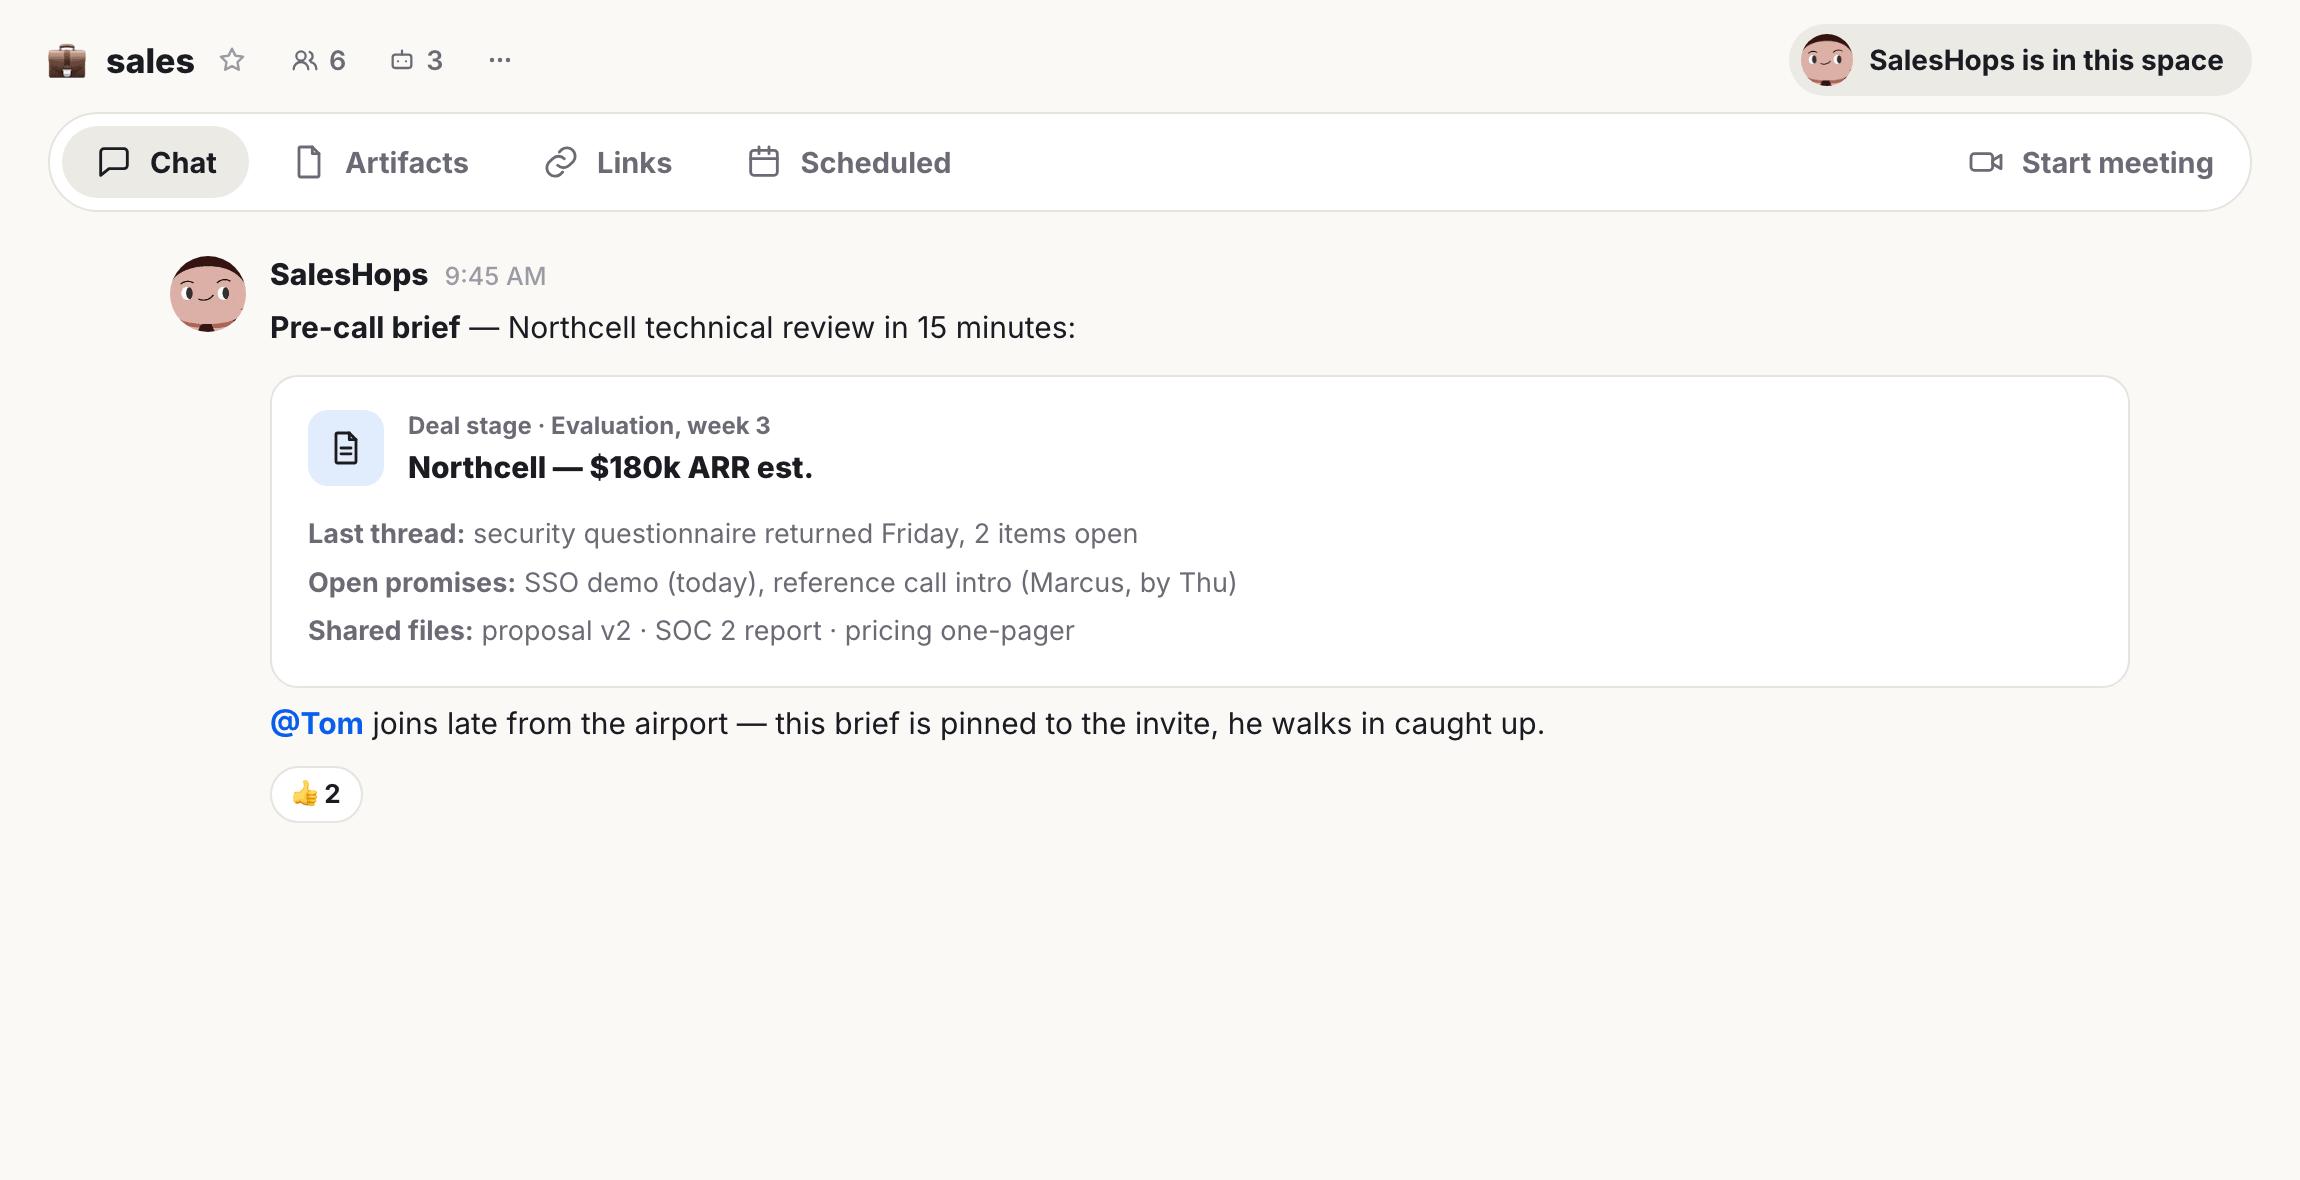
Task: Click the briefcase icon beside sales
Action: [67, 61]
